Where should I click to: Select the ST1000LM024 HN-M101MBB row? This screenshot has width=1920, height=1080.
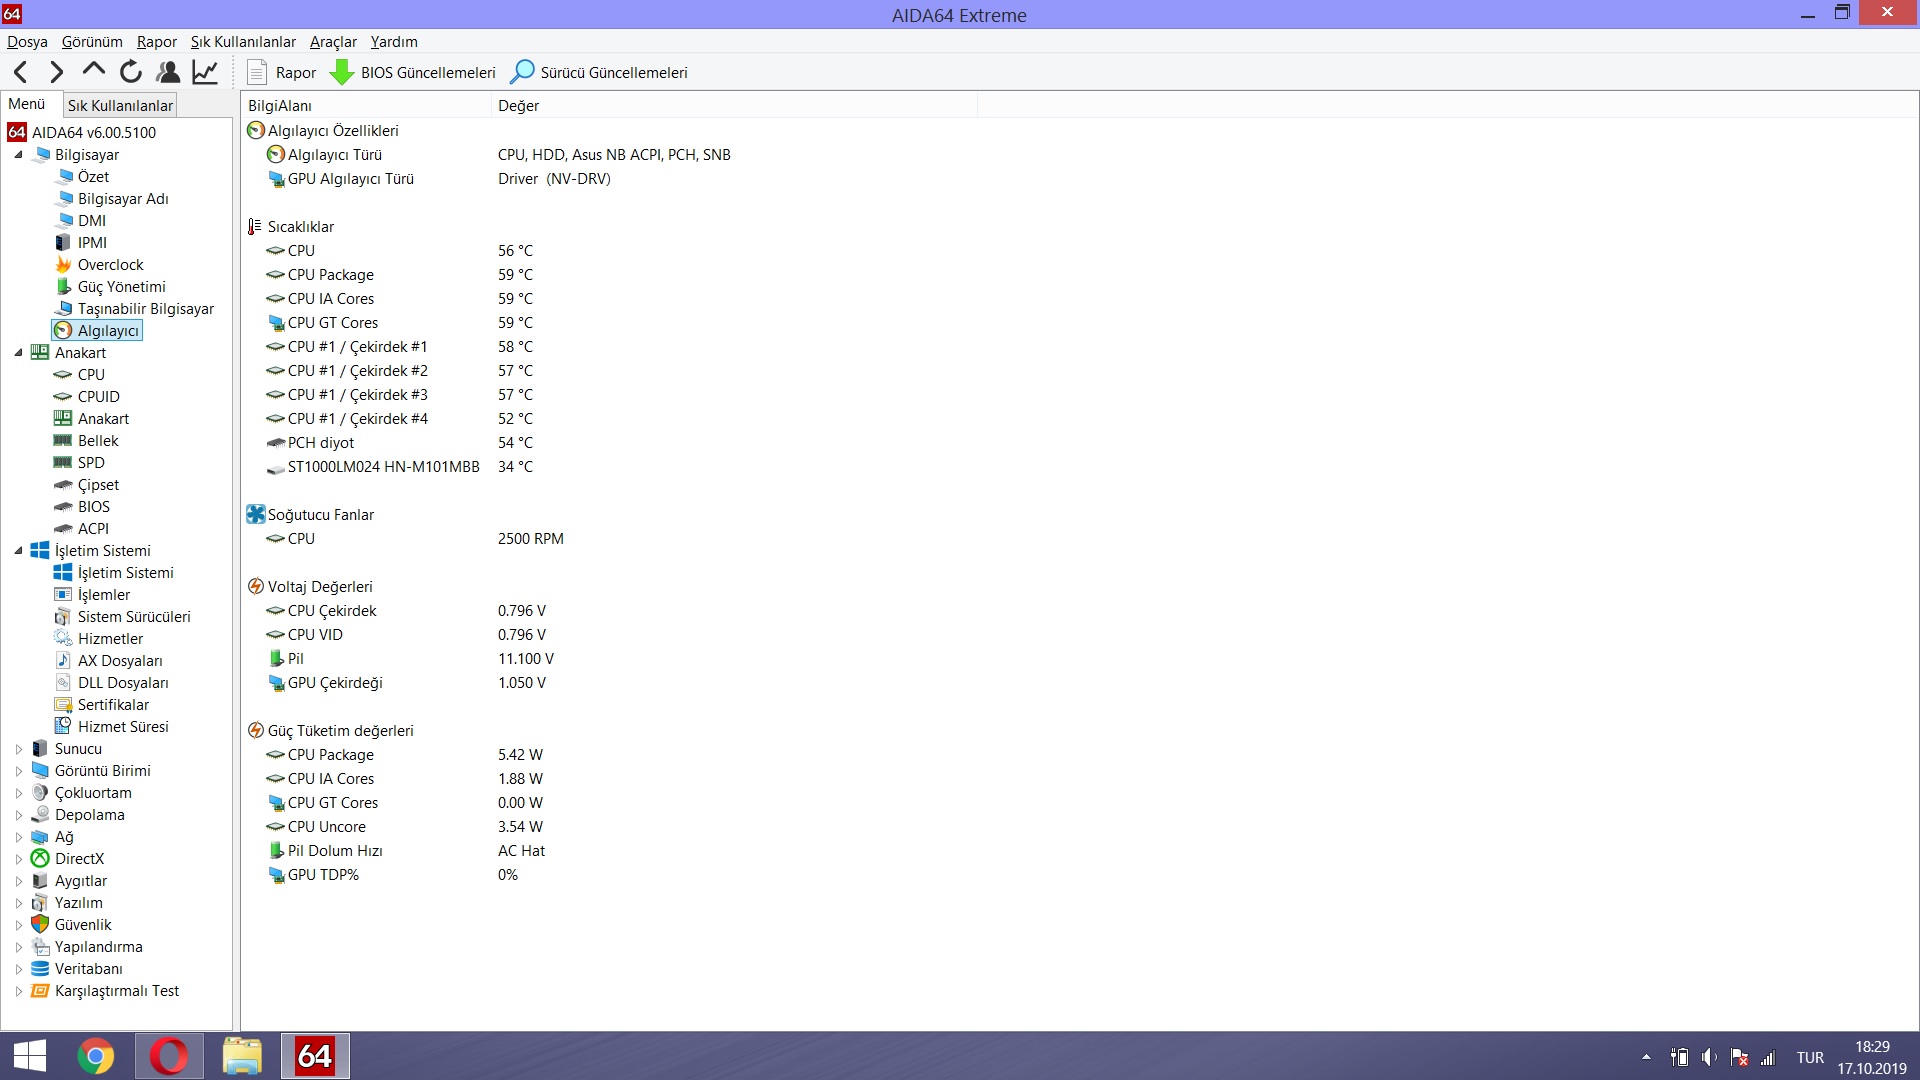[400, 467]
